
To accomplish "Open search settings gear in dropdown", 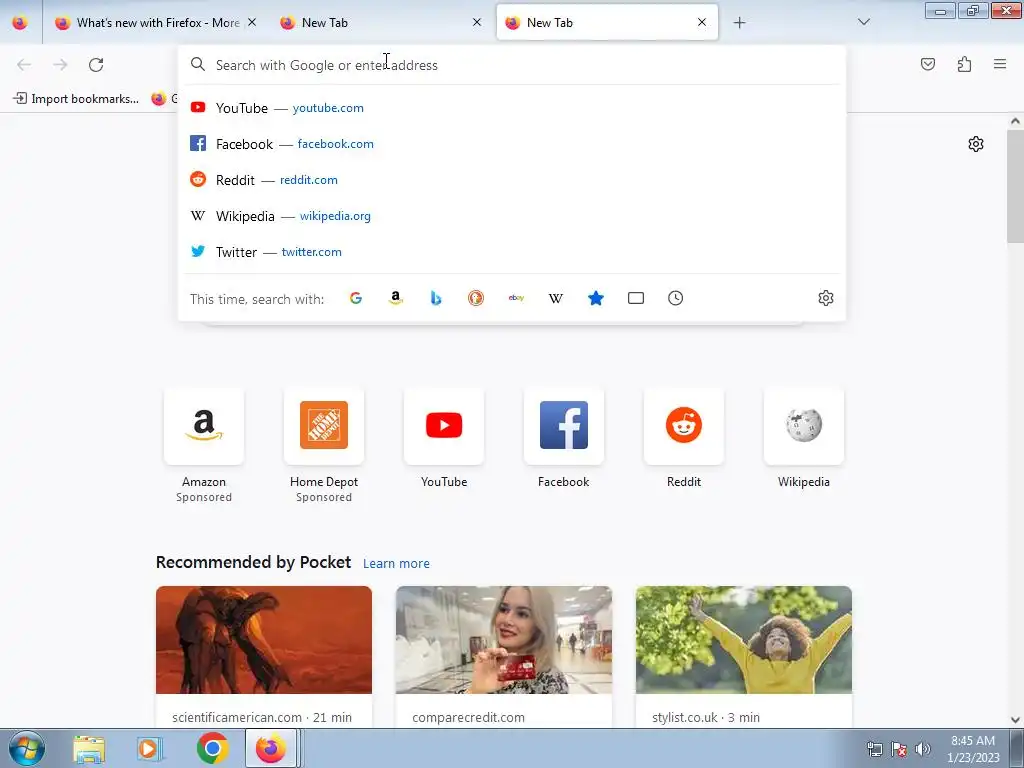I will point(825,298).
